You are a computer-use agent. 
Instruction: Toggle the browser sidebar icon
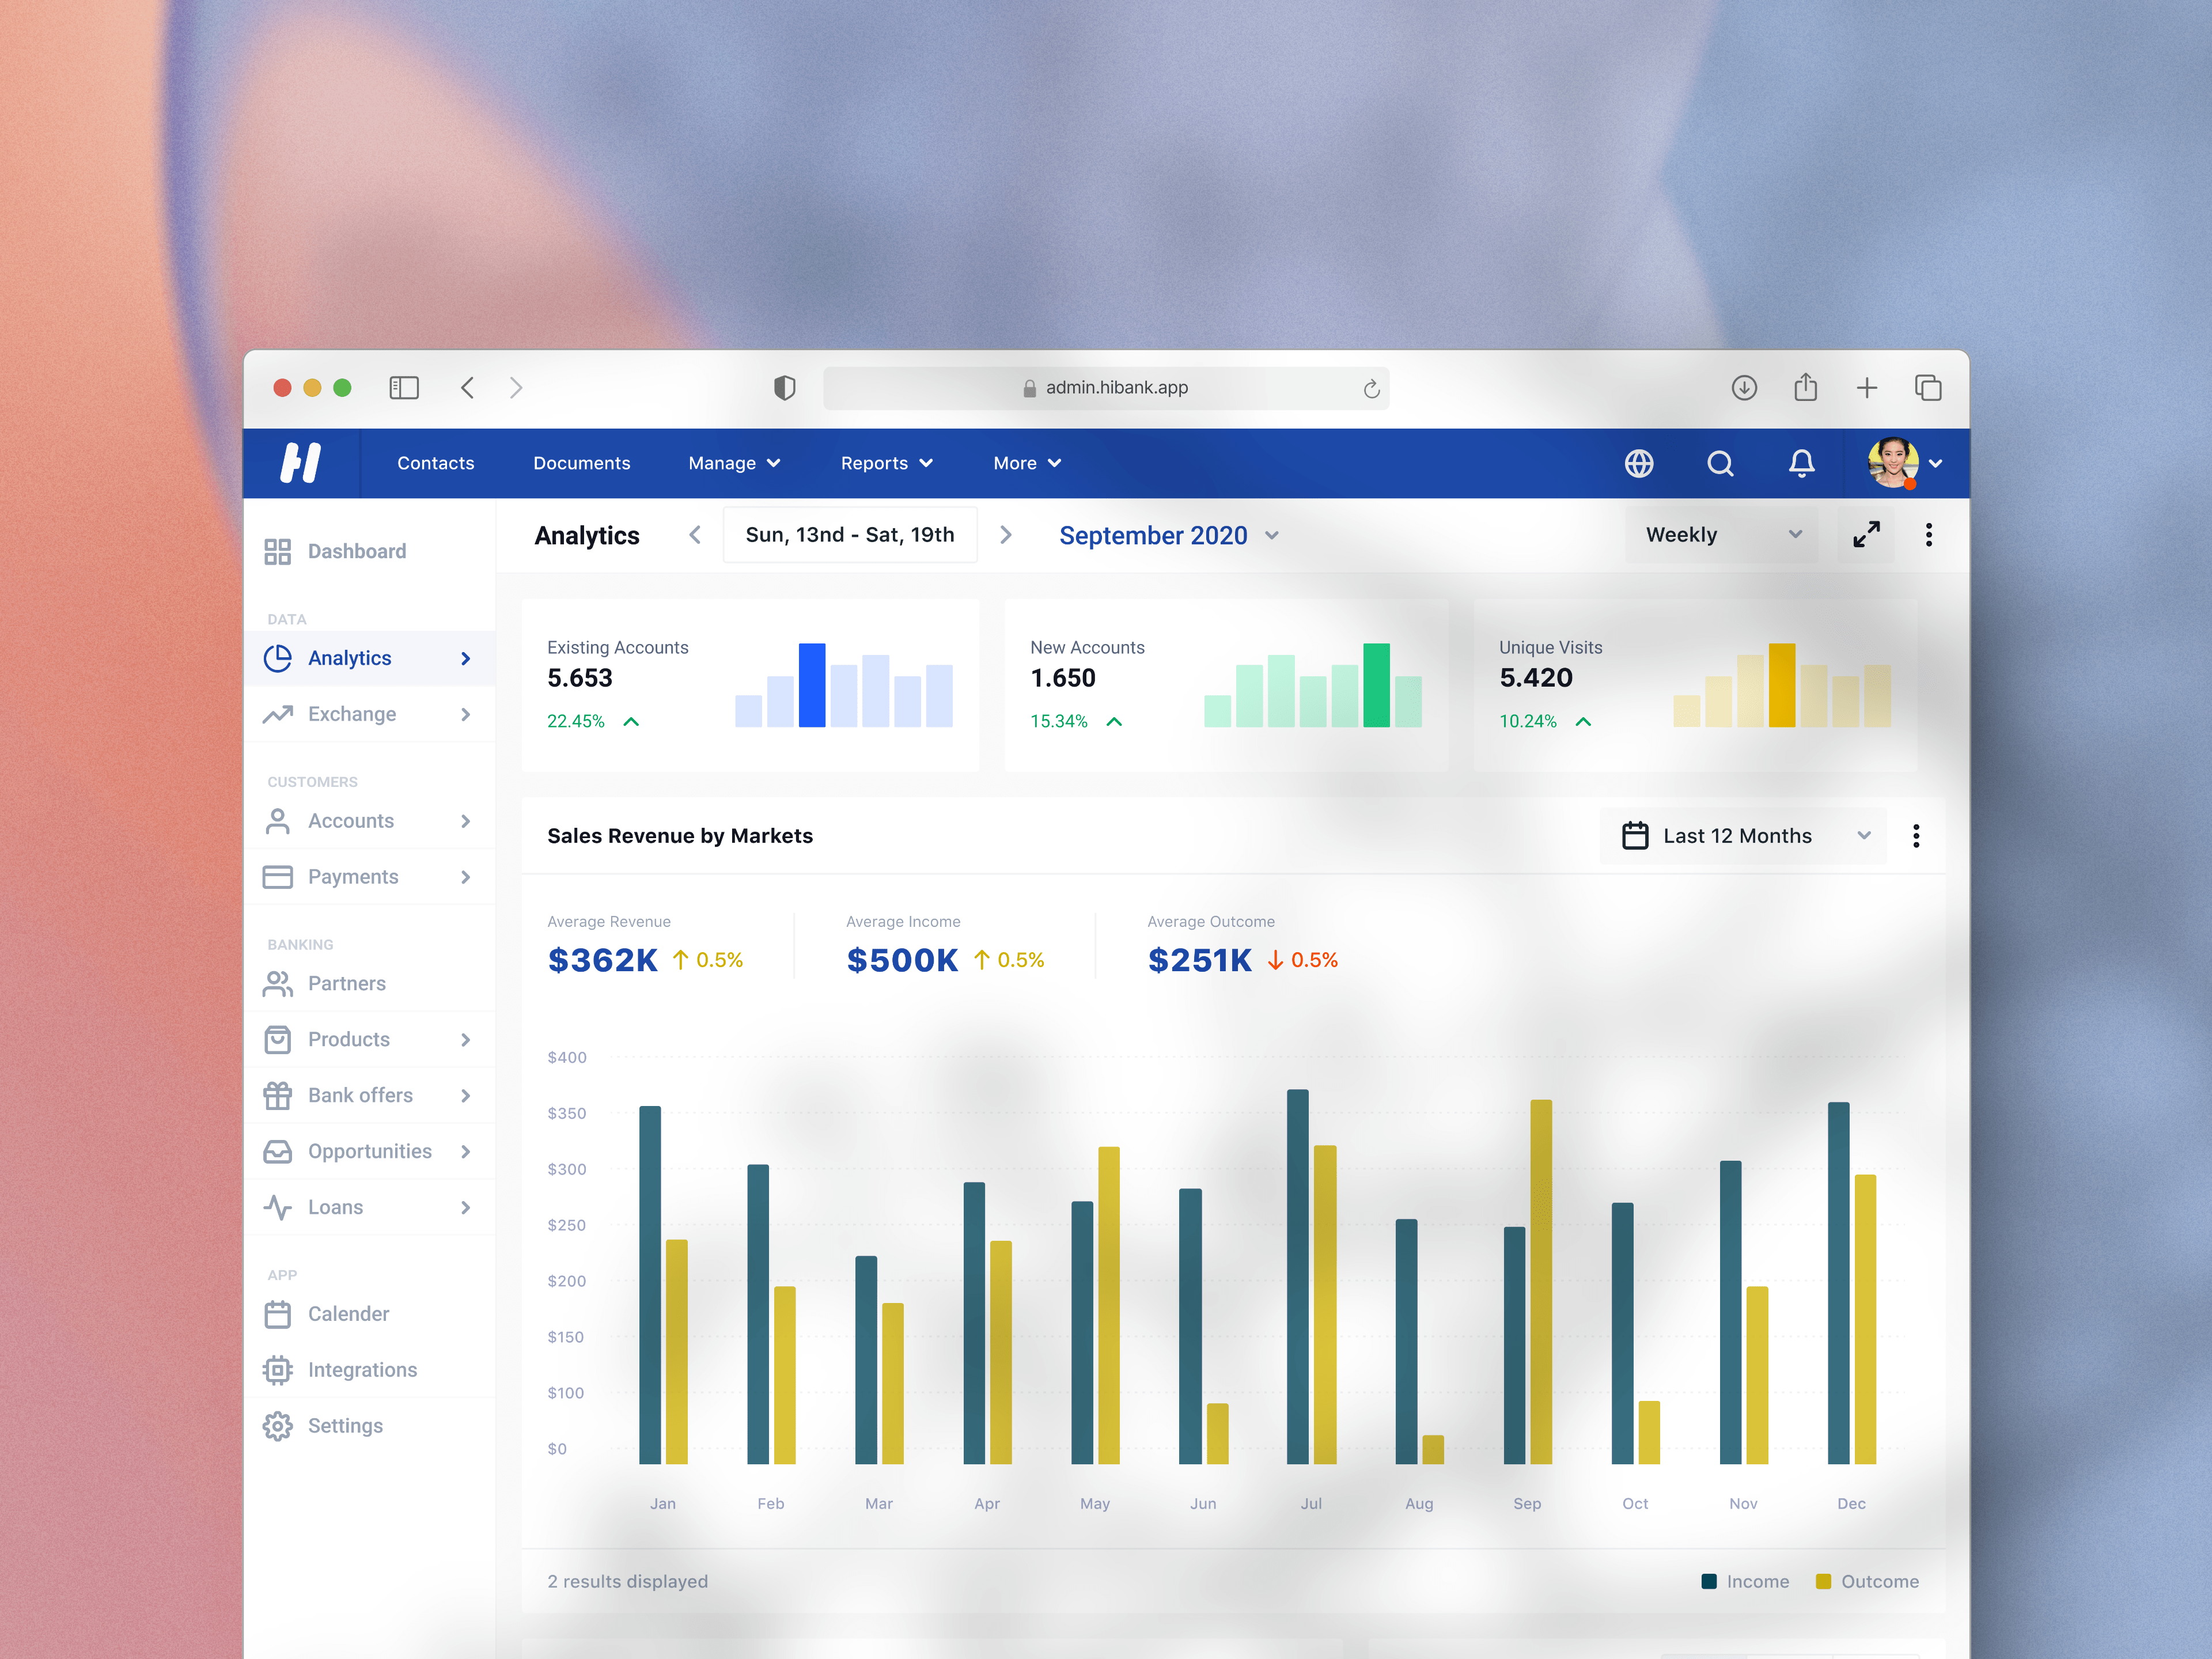404,388
